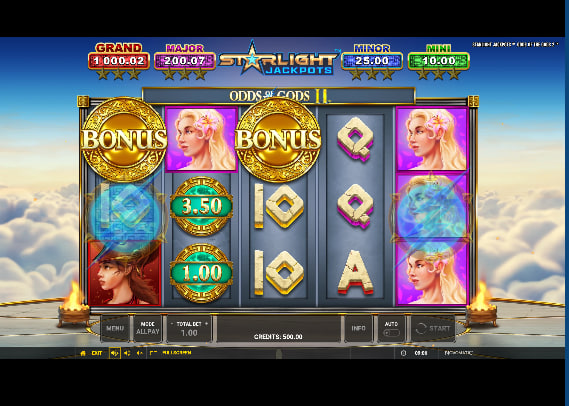Viewport: 570px width, 406px height.
Task: Click the 3.50 green coin symbol
Action: (x=201, y=206)
